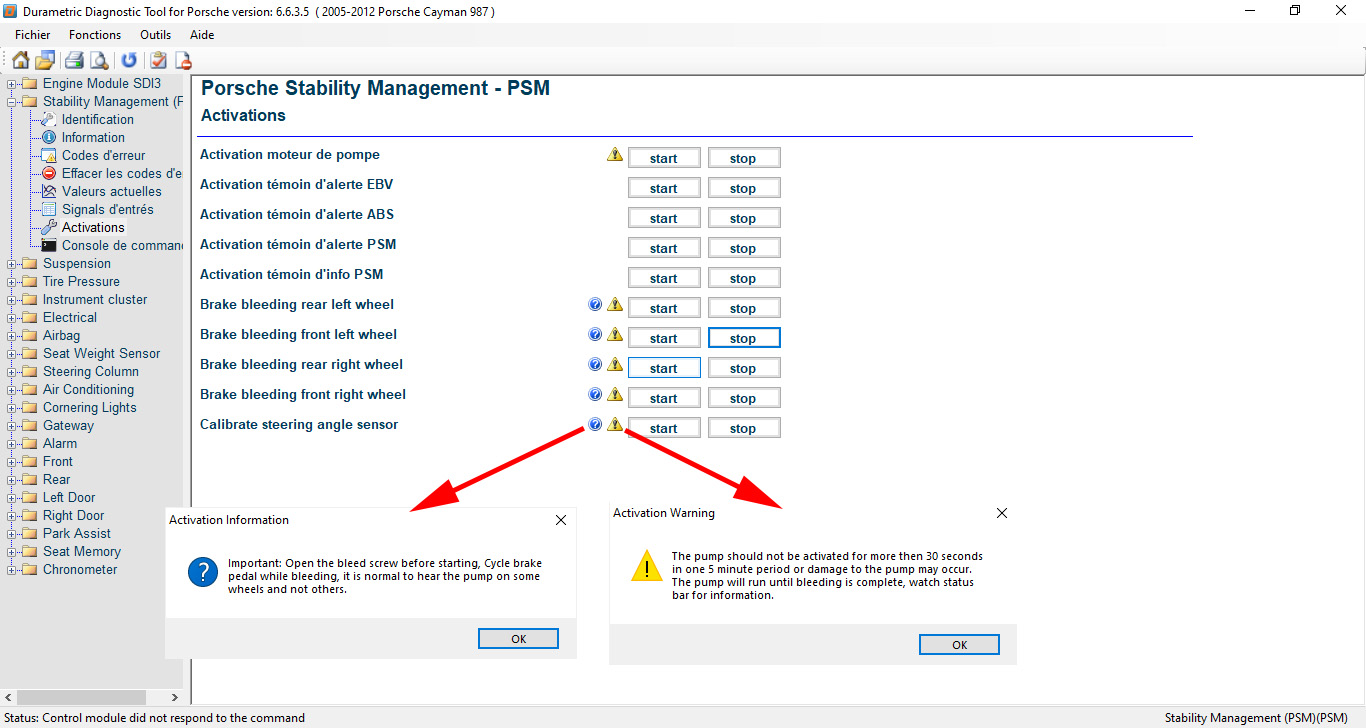Screen dimensions: 1366x728
Task: Open the Aide menu
Action: point(202,35)
